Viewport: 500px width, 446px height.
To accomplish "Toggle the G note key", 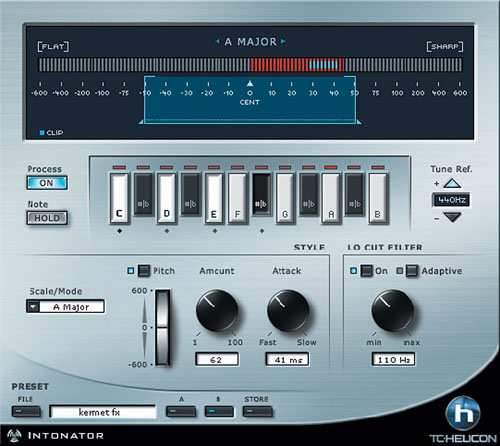I will coord(285,198).
